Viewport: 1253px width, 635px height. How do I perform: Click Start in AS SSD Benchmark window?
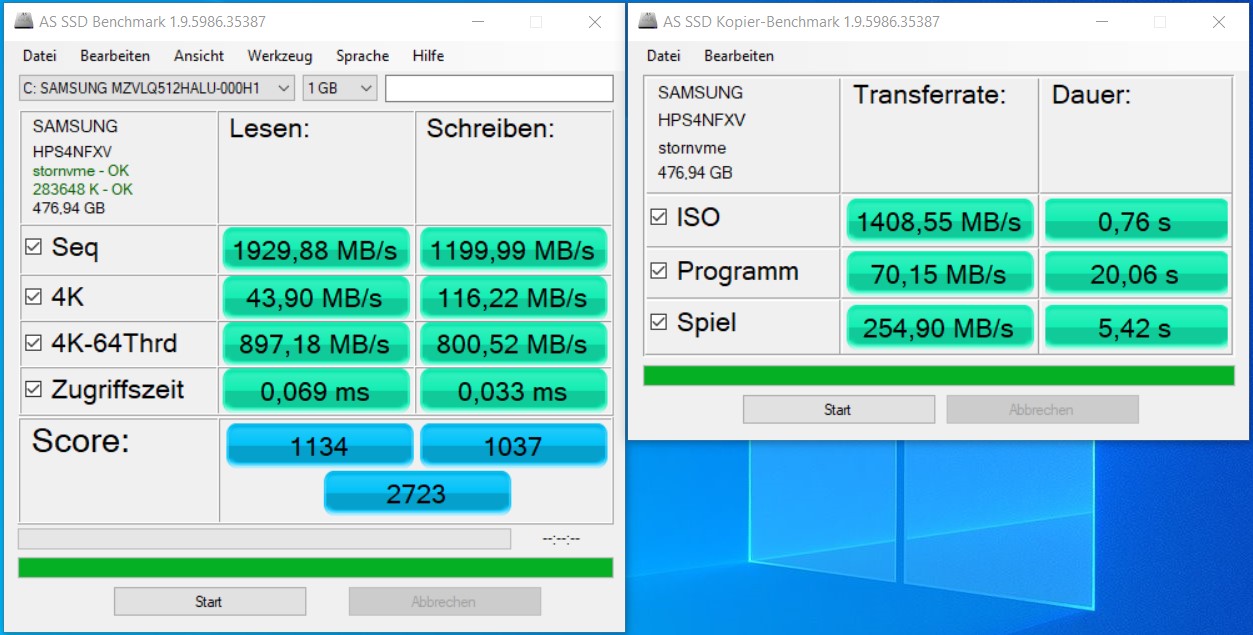coord(209,601)
